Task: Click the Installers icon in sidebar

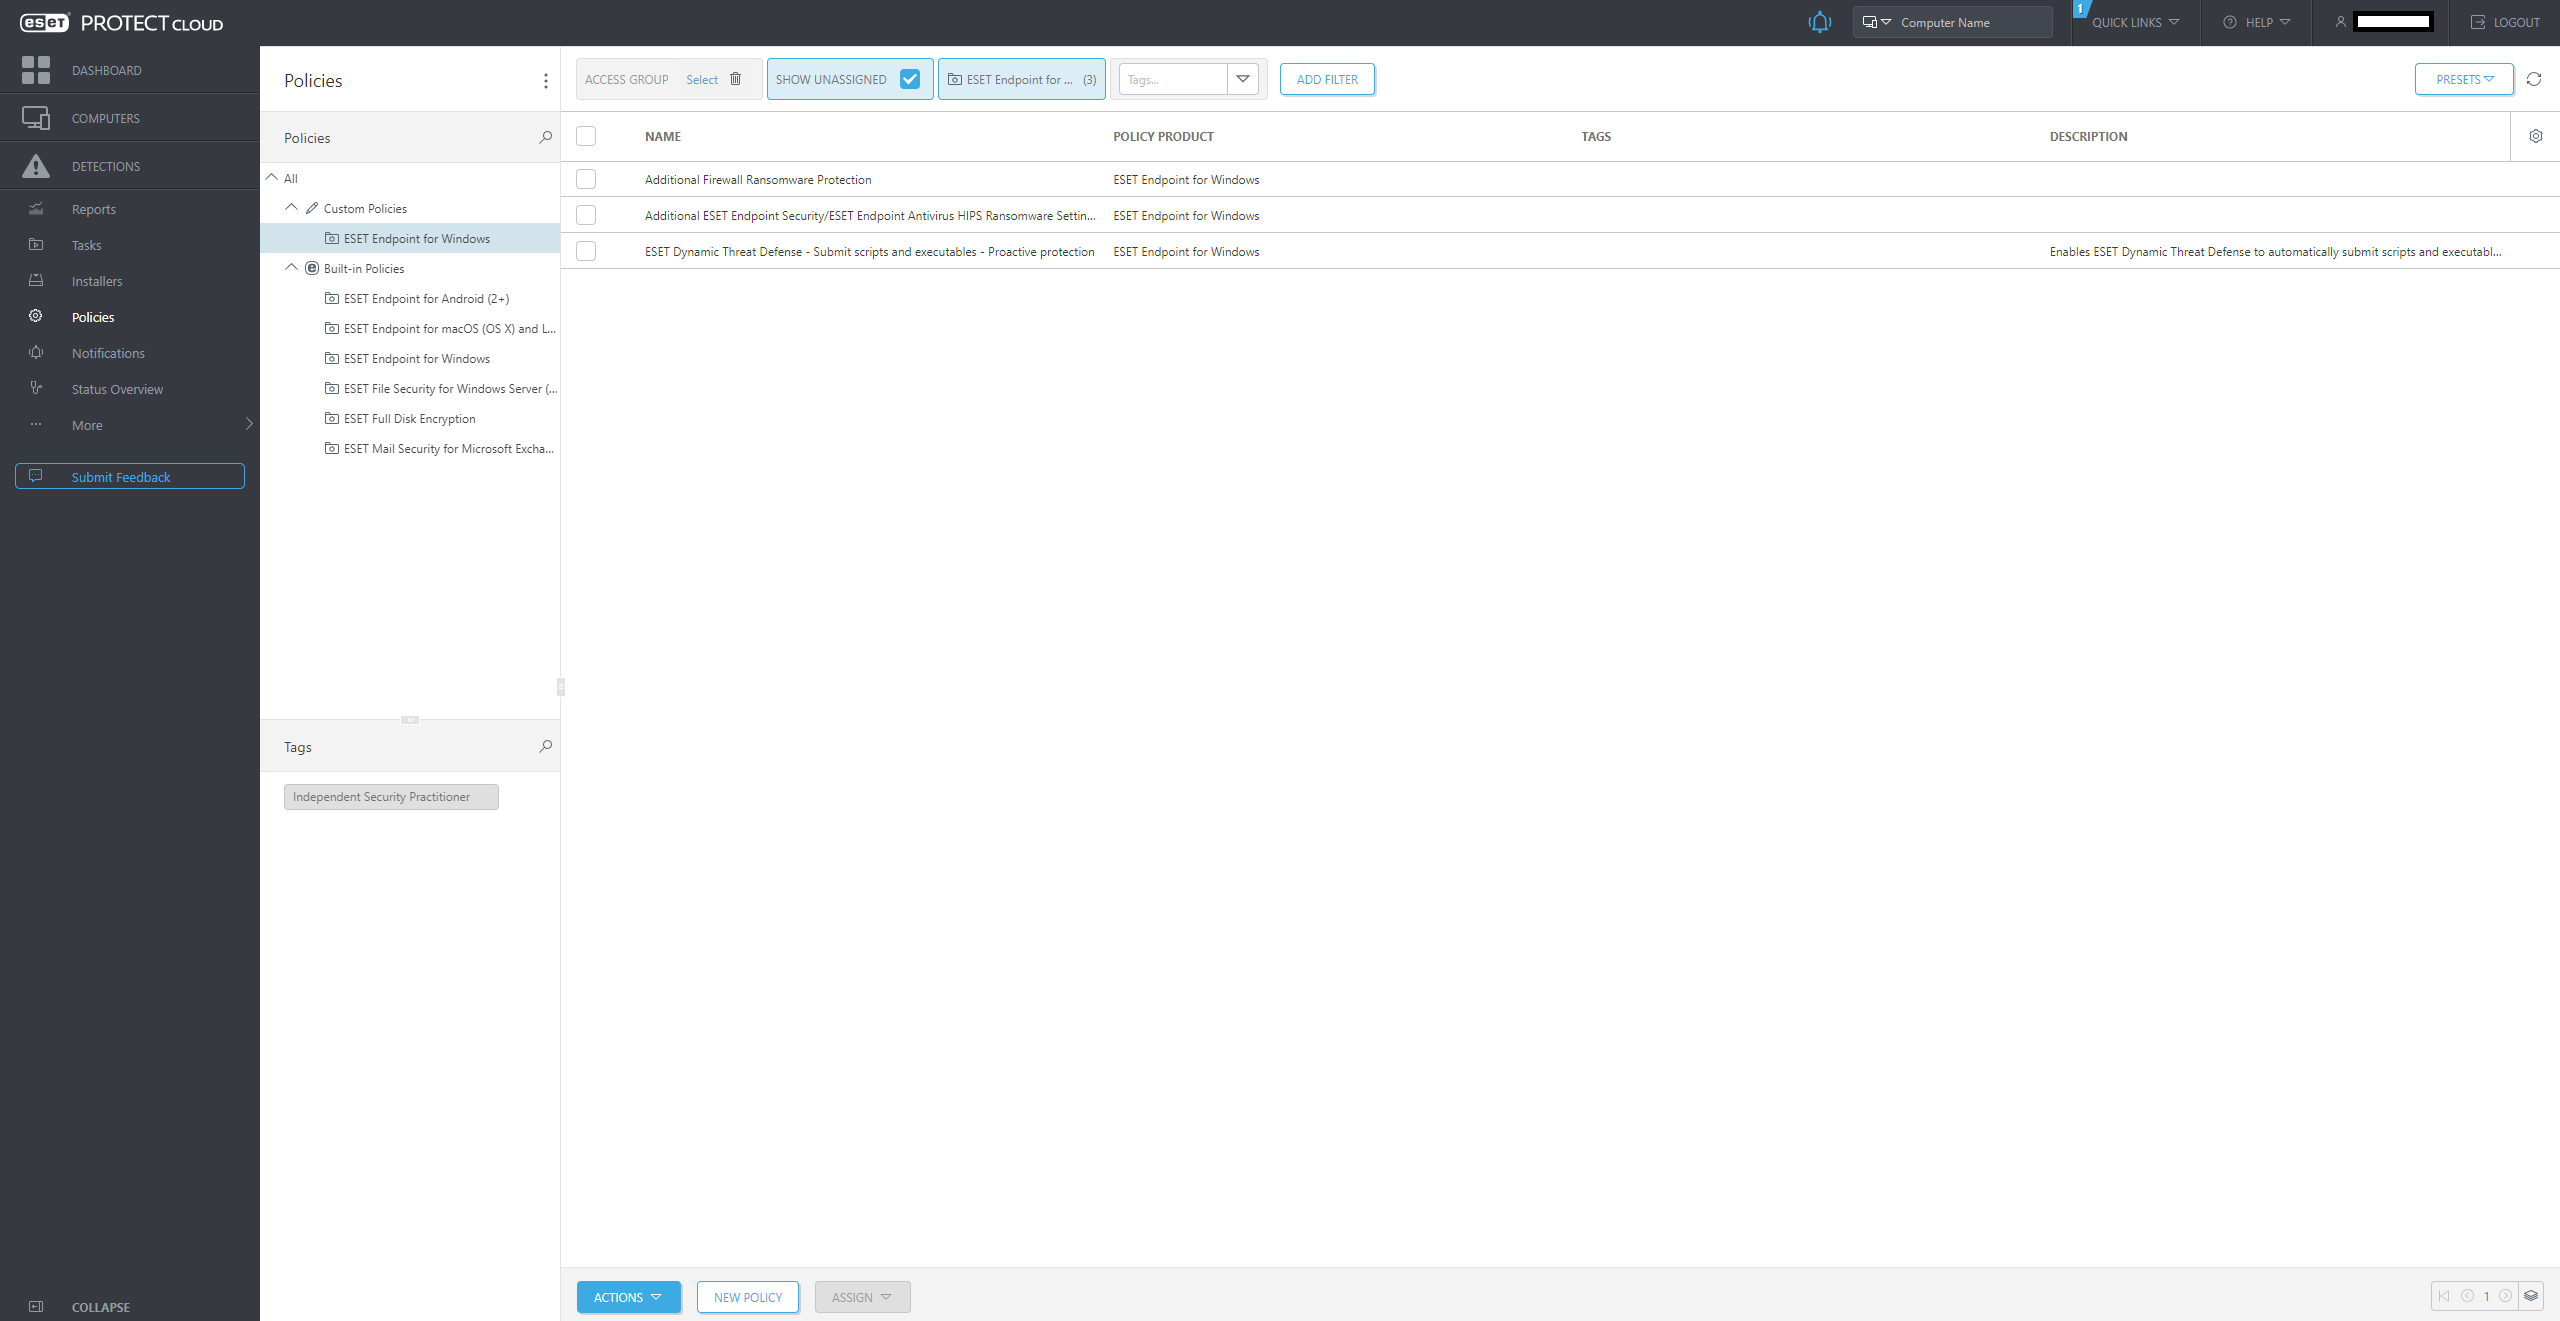Action: (36, 281)
